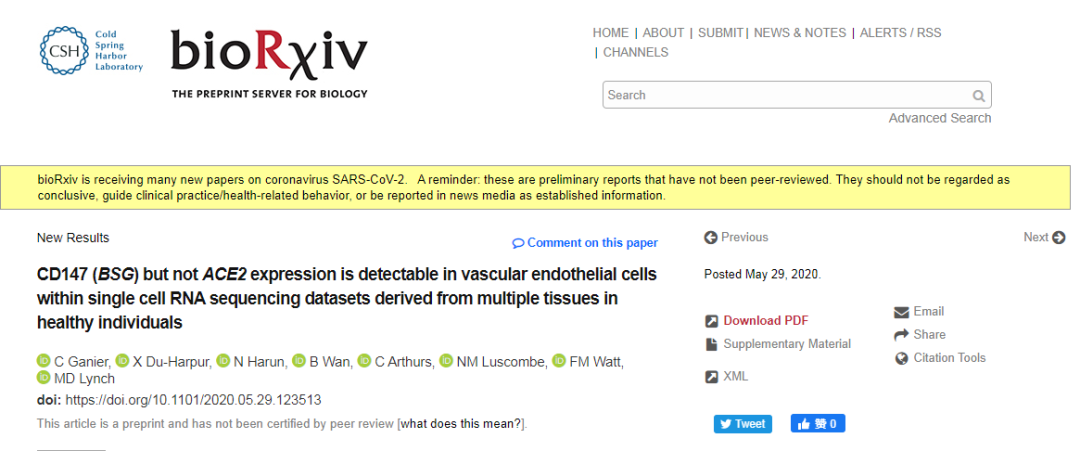Image resolution: width=1080 pixels, height=451 pixels.
Task: Click the Next article arrow icon
Action: (1059, 238)
